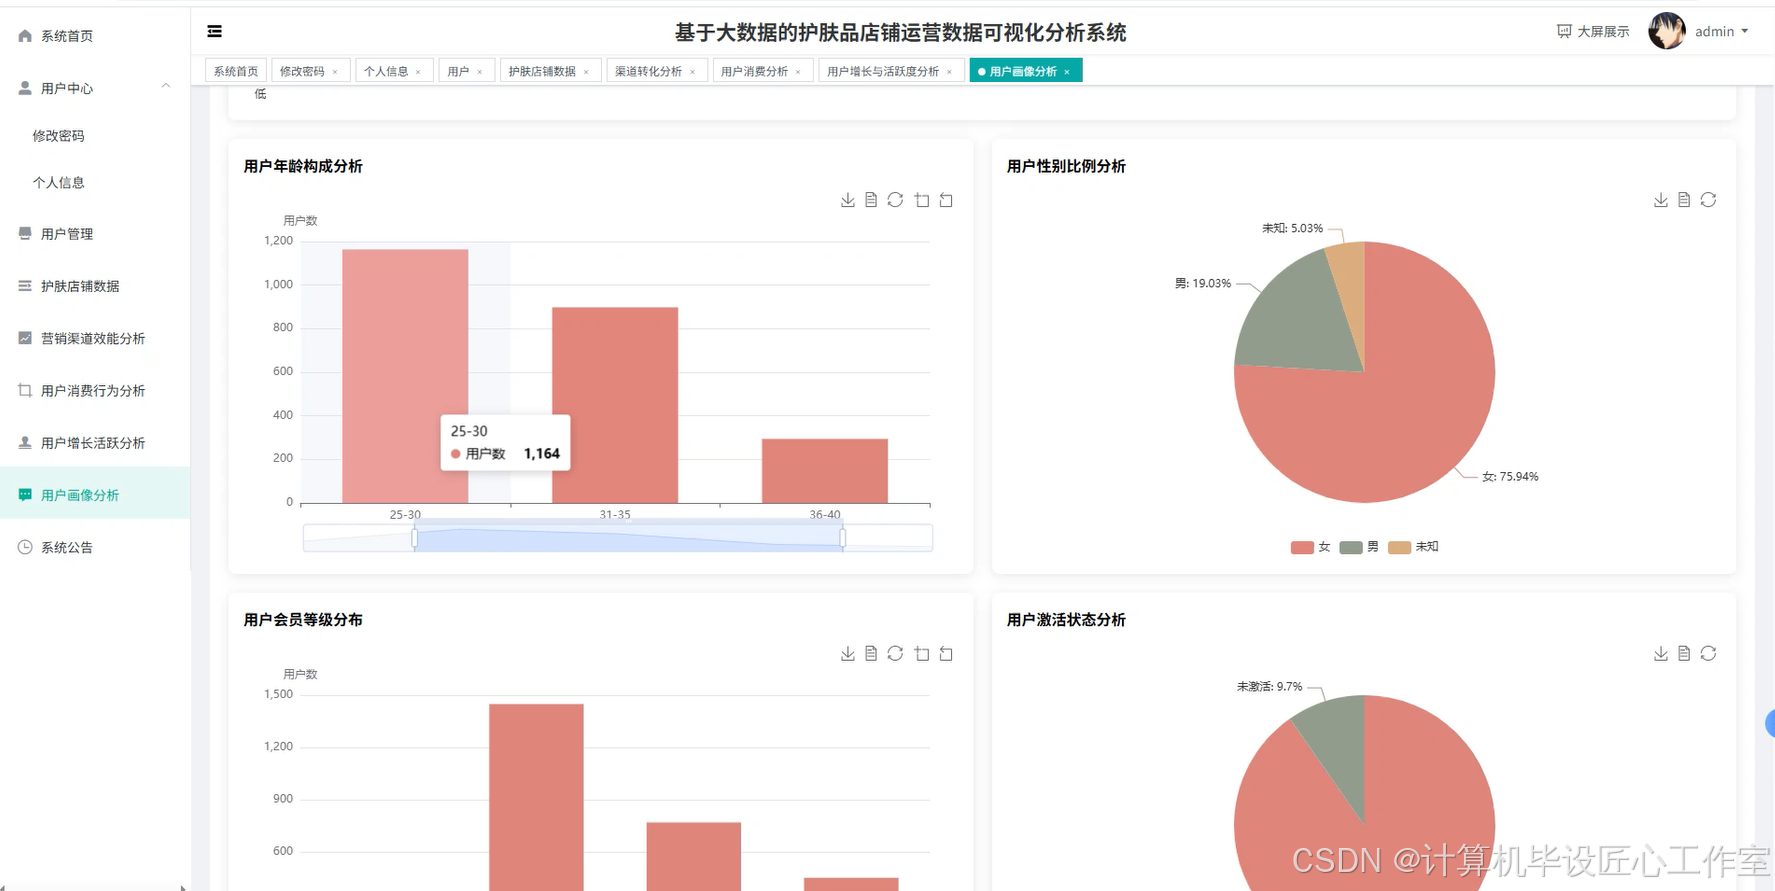
Task: Open the admin dropdown arrow
Action: [1745, 32]
